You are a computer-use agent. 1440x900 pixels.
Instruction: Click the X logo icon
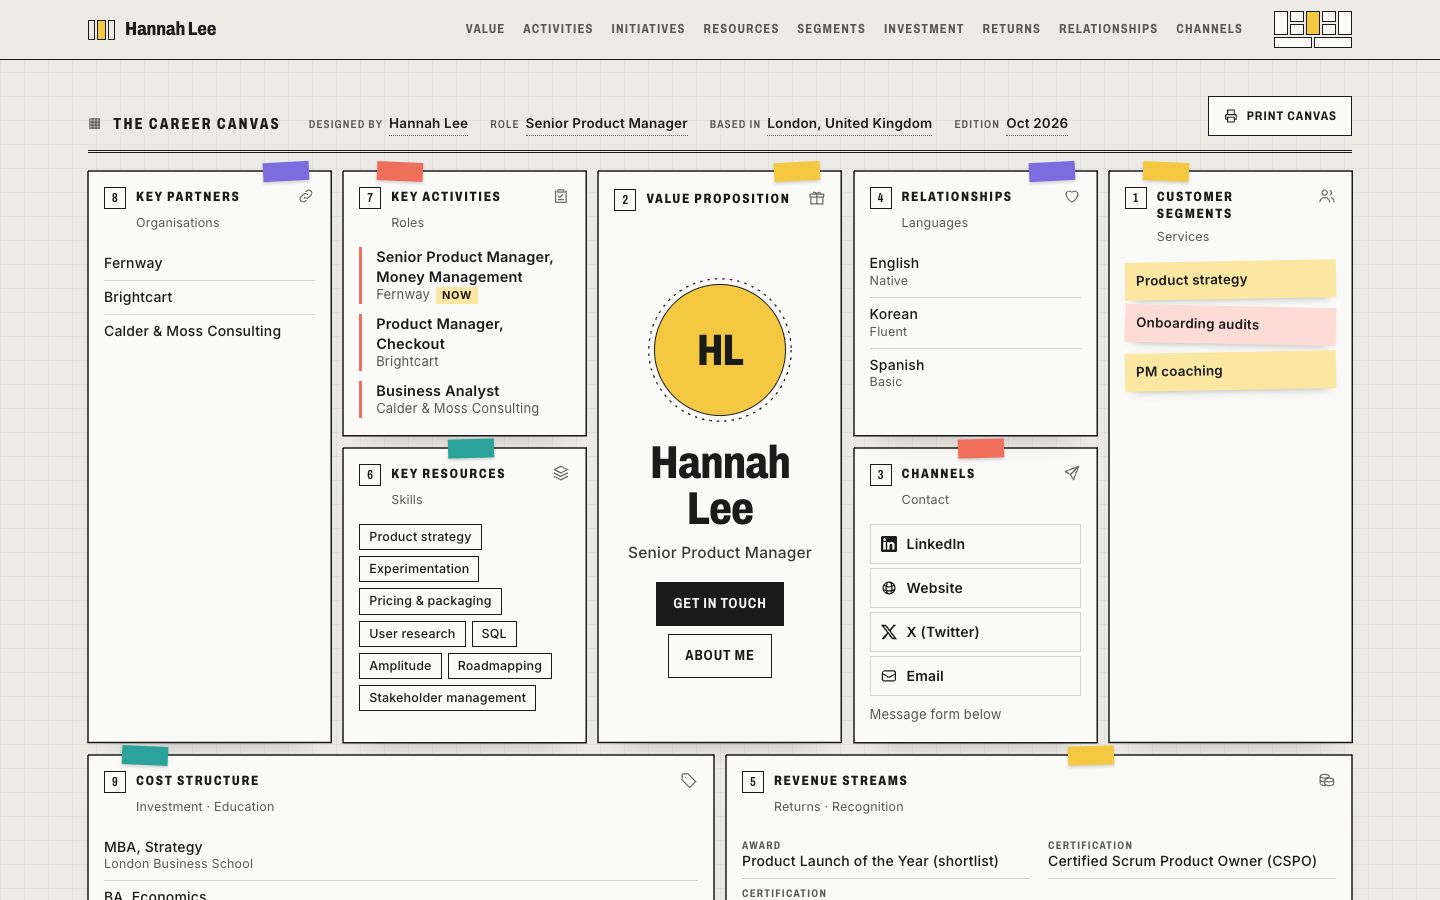[889, 632]
